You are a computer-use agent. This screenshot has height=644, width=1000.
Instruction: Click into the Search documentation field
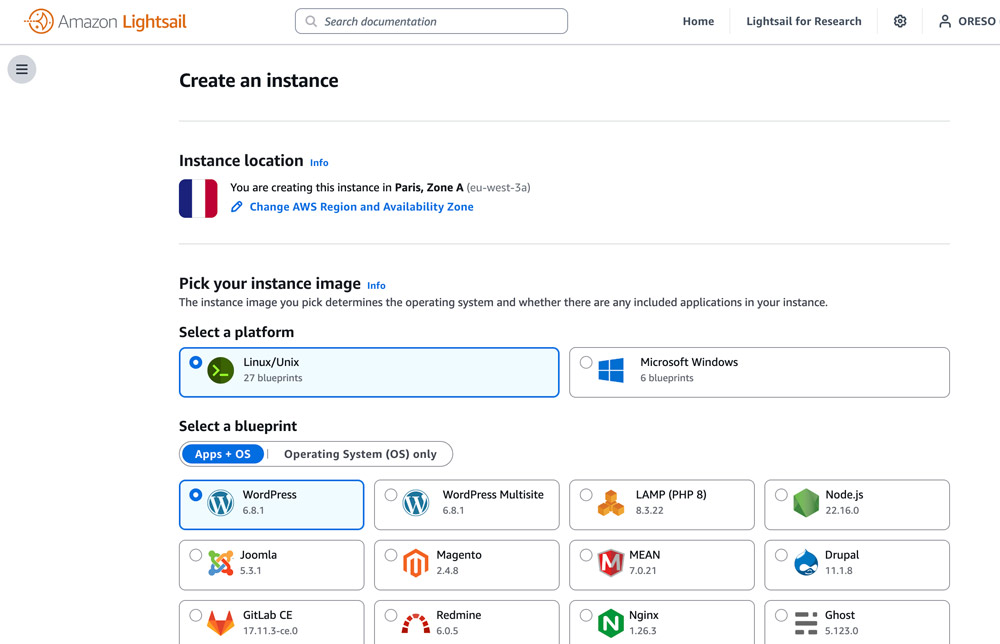pyautogui.click(x=431, y=21)
